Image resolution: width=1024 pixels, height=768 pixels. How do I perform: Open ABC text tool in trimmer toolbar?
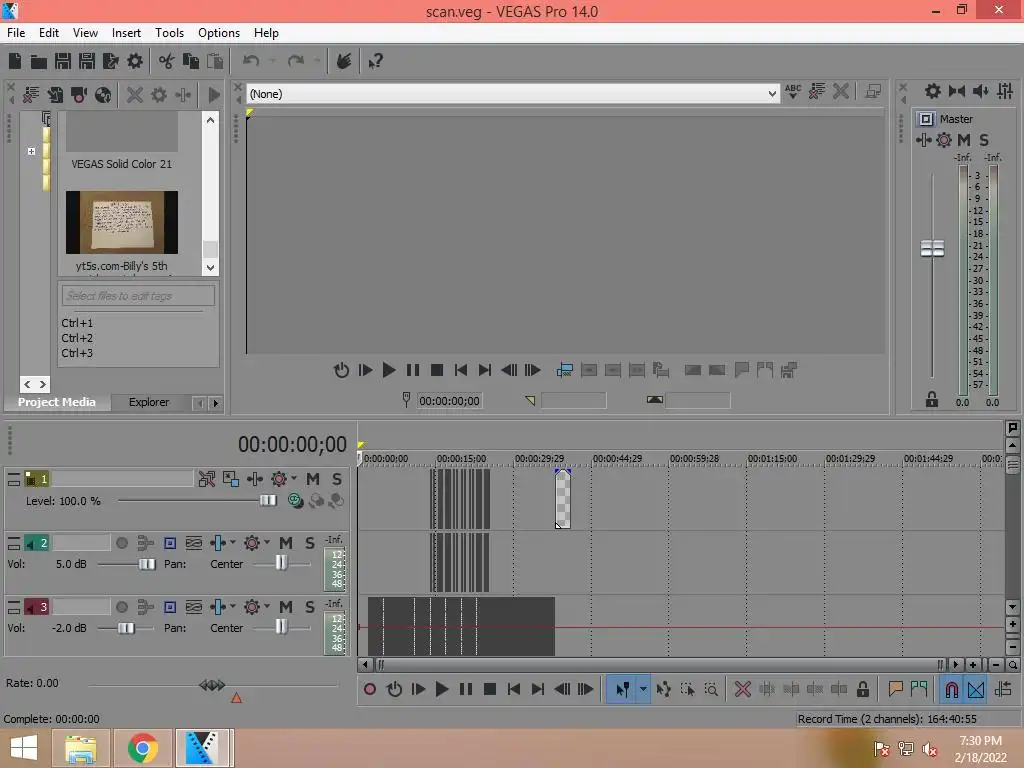[793, 91]
